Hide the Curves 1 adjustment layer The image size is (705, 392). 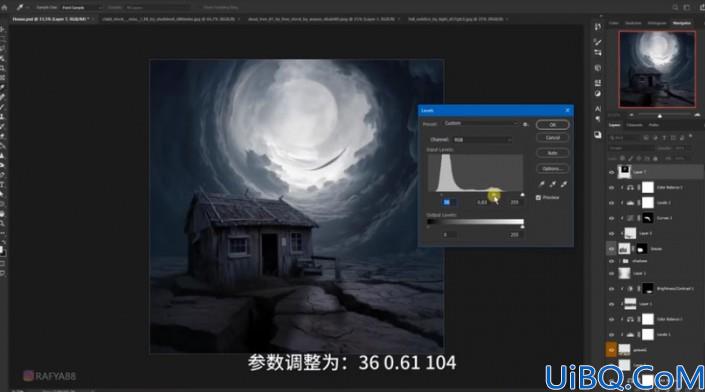611,218
